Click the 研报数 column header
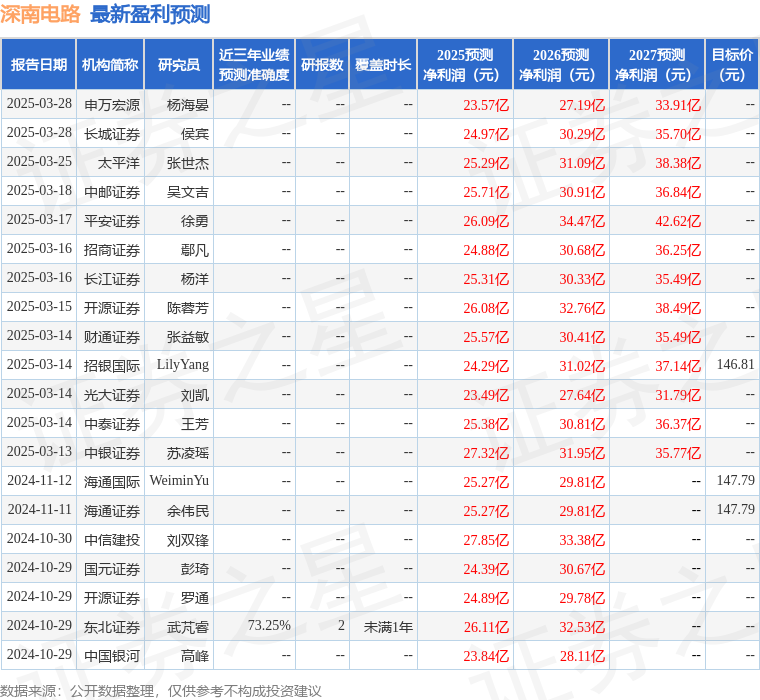 coord(322,65)
